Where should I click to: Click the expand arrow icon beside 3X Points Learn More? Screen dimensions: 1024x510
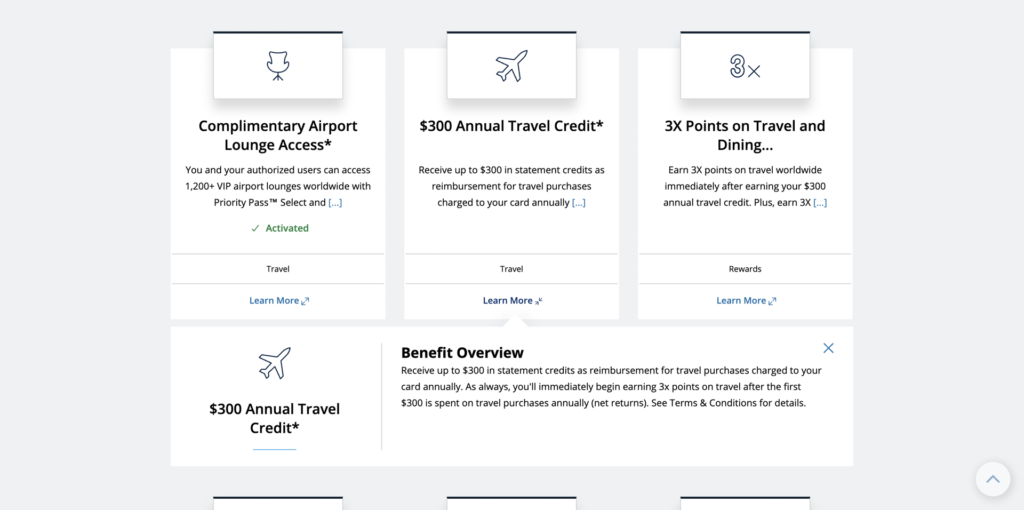pos(773,301)
